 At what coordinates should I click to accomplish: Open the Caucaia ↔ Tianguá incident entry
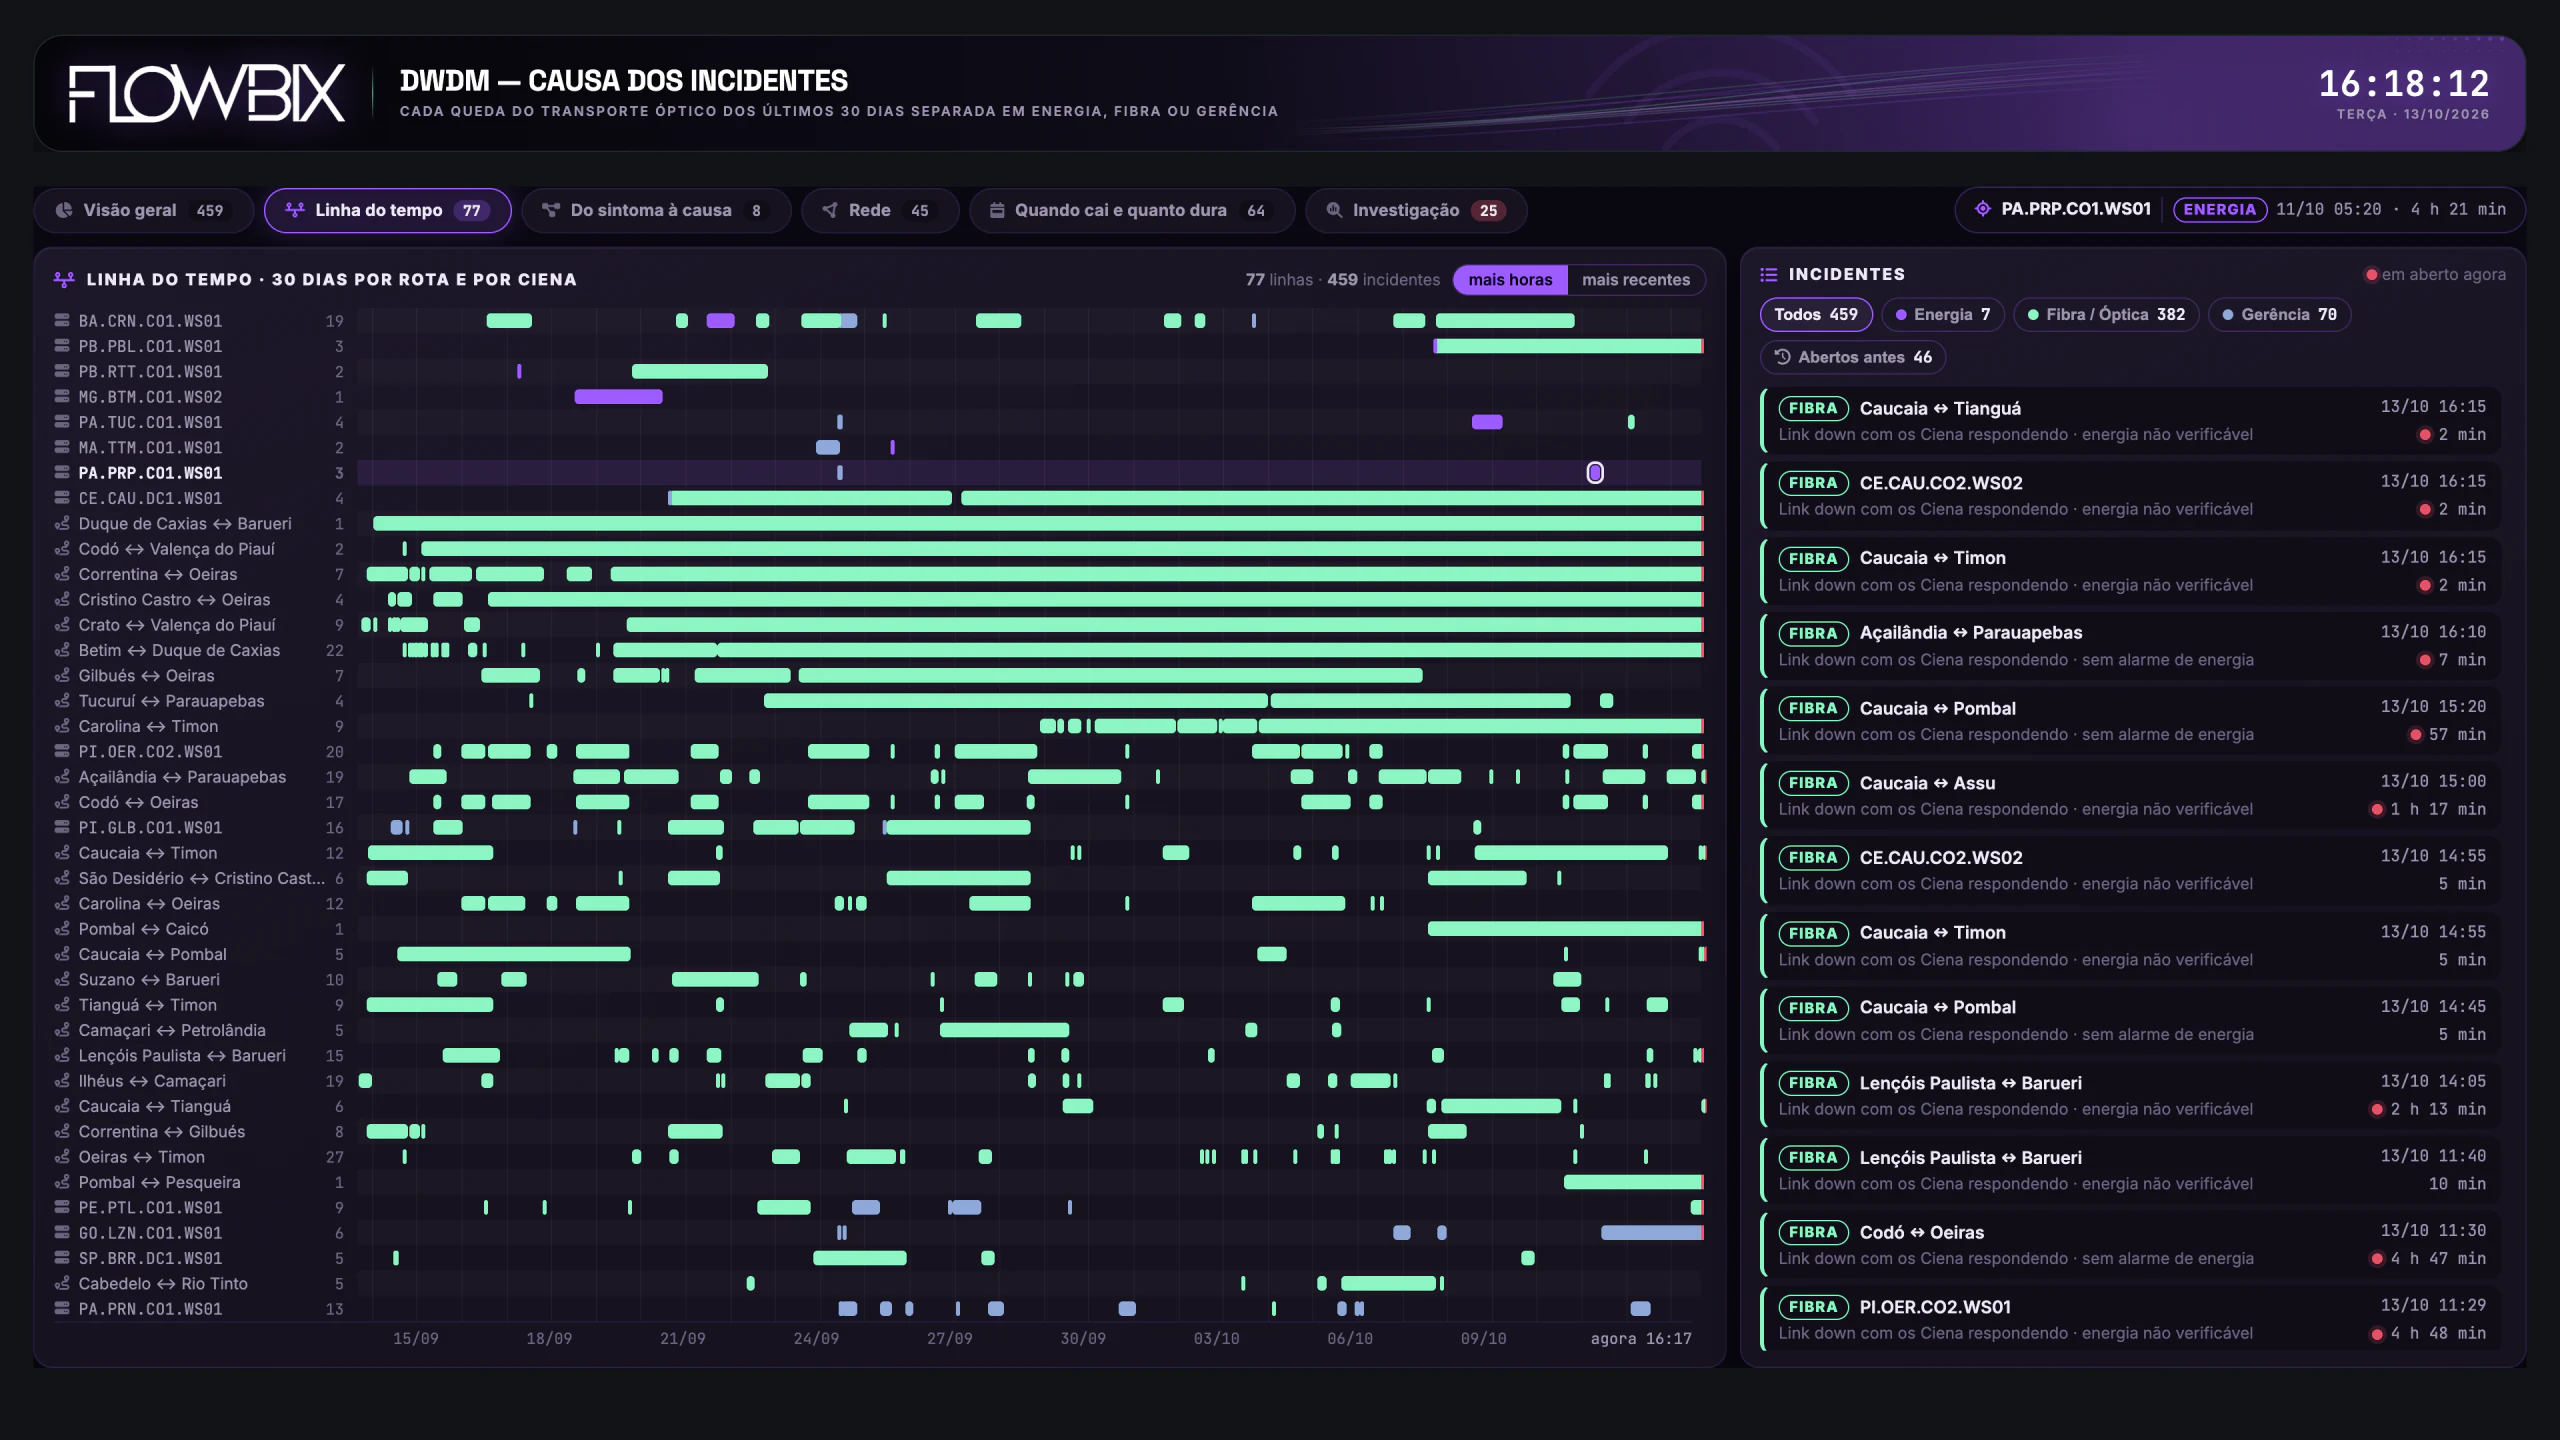point(2131,421)
